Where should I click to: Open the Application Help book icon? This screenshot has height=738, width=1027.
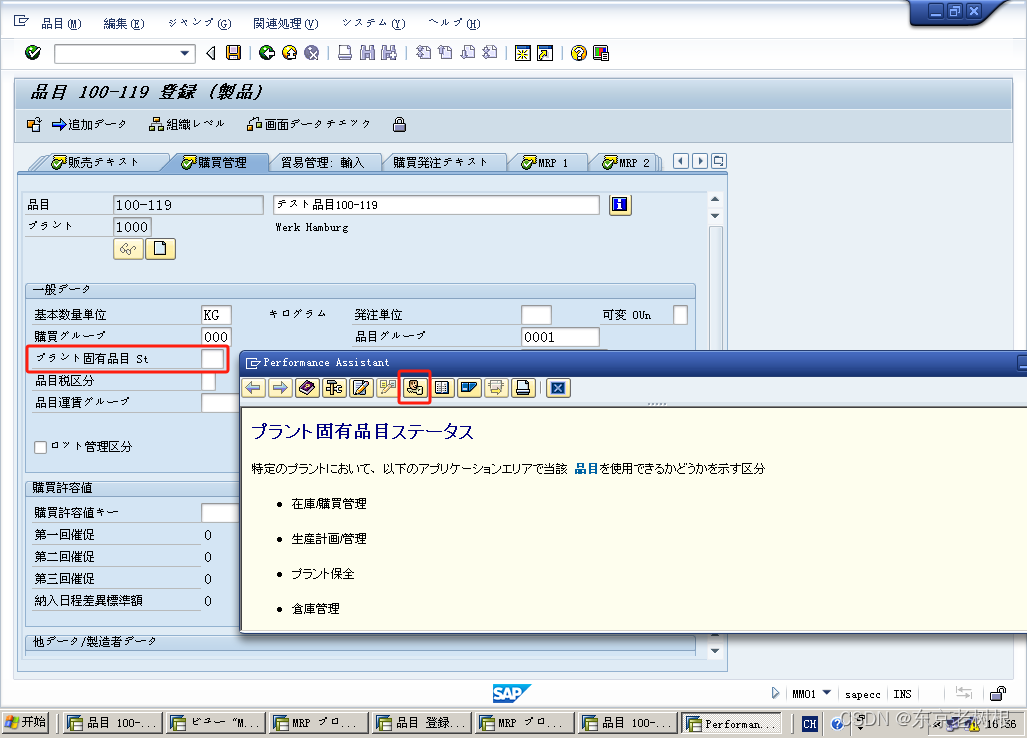point(307,388)
